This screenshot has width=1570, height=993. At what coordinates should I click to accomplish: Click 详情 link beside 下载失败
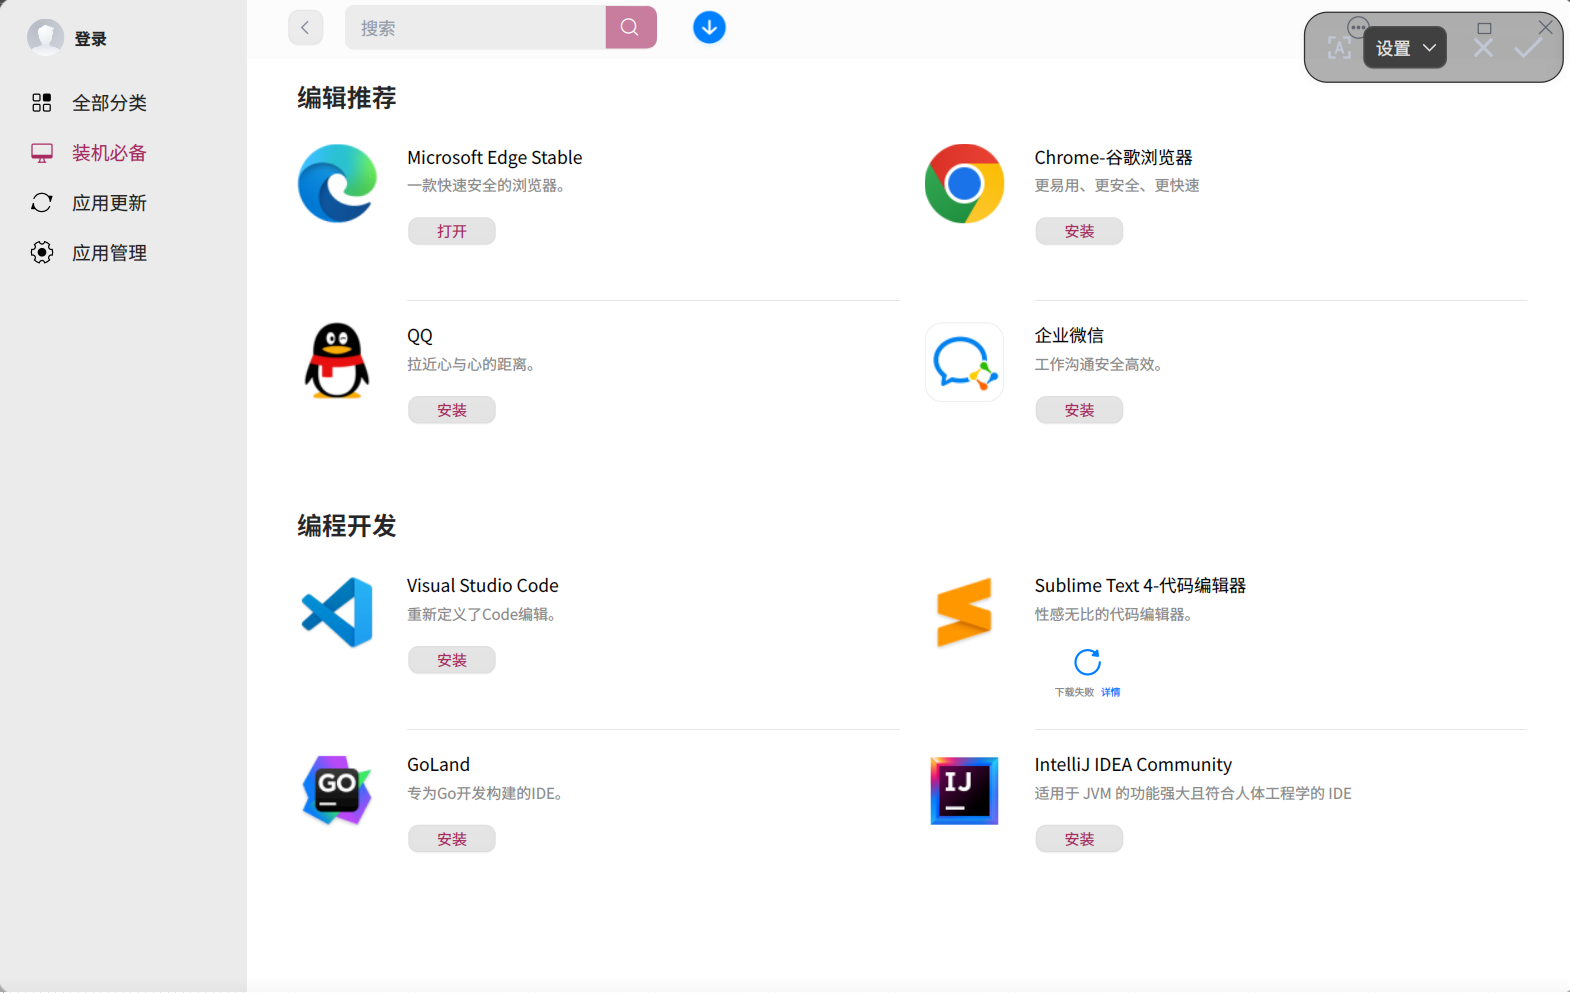pos(1111,692)
